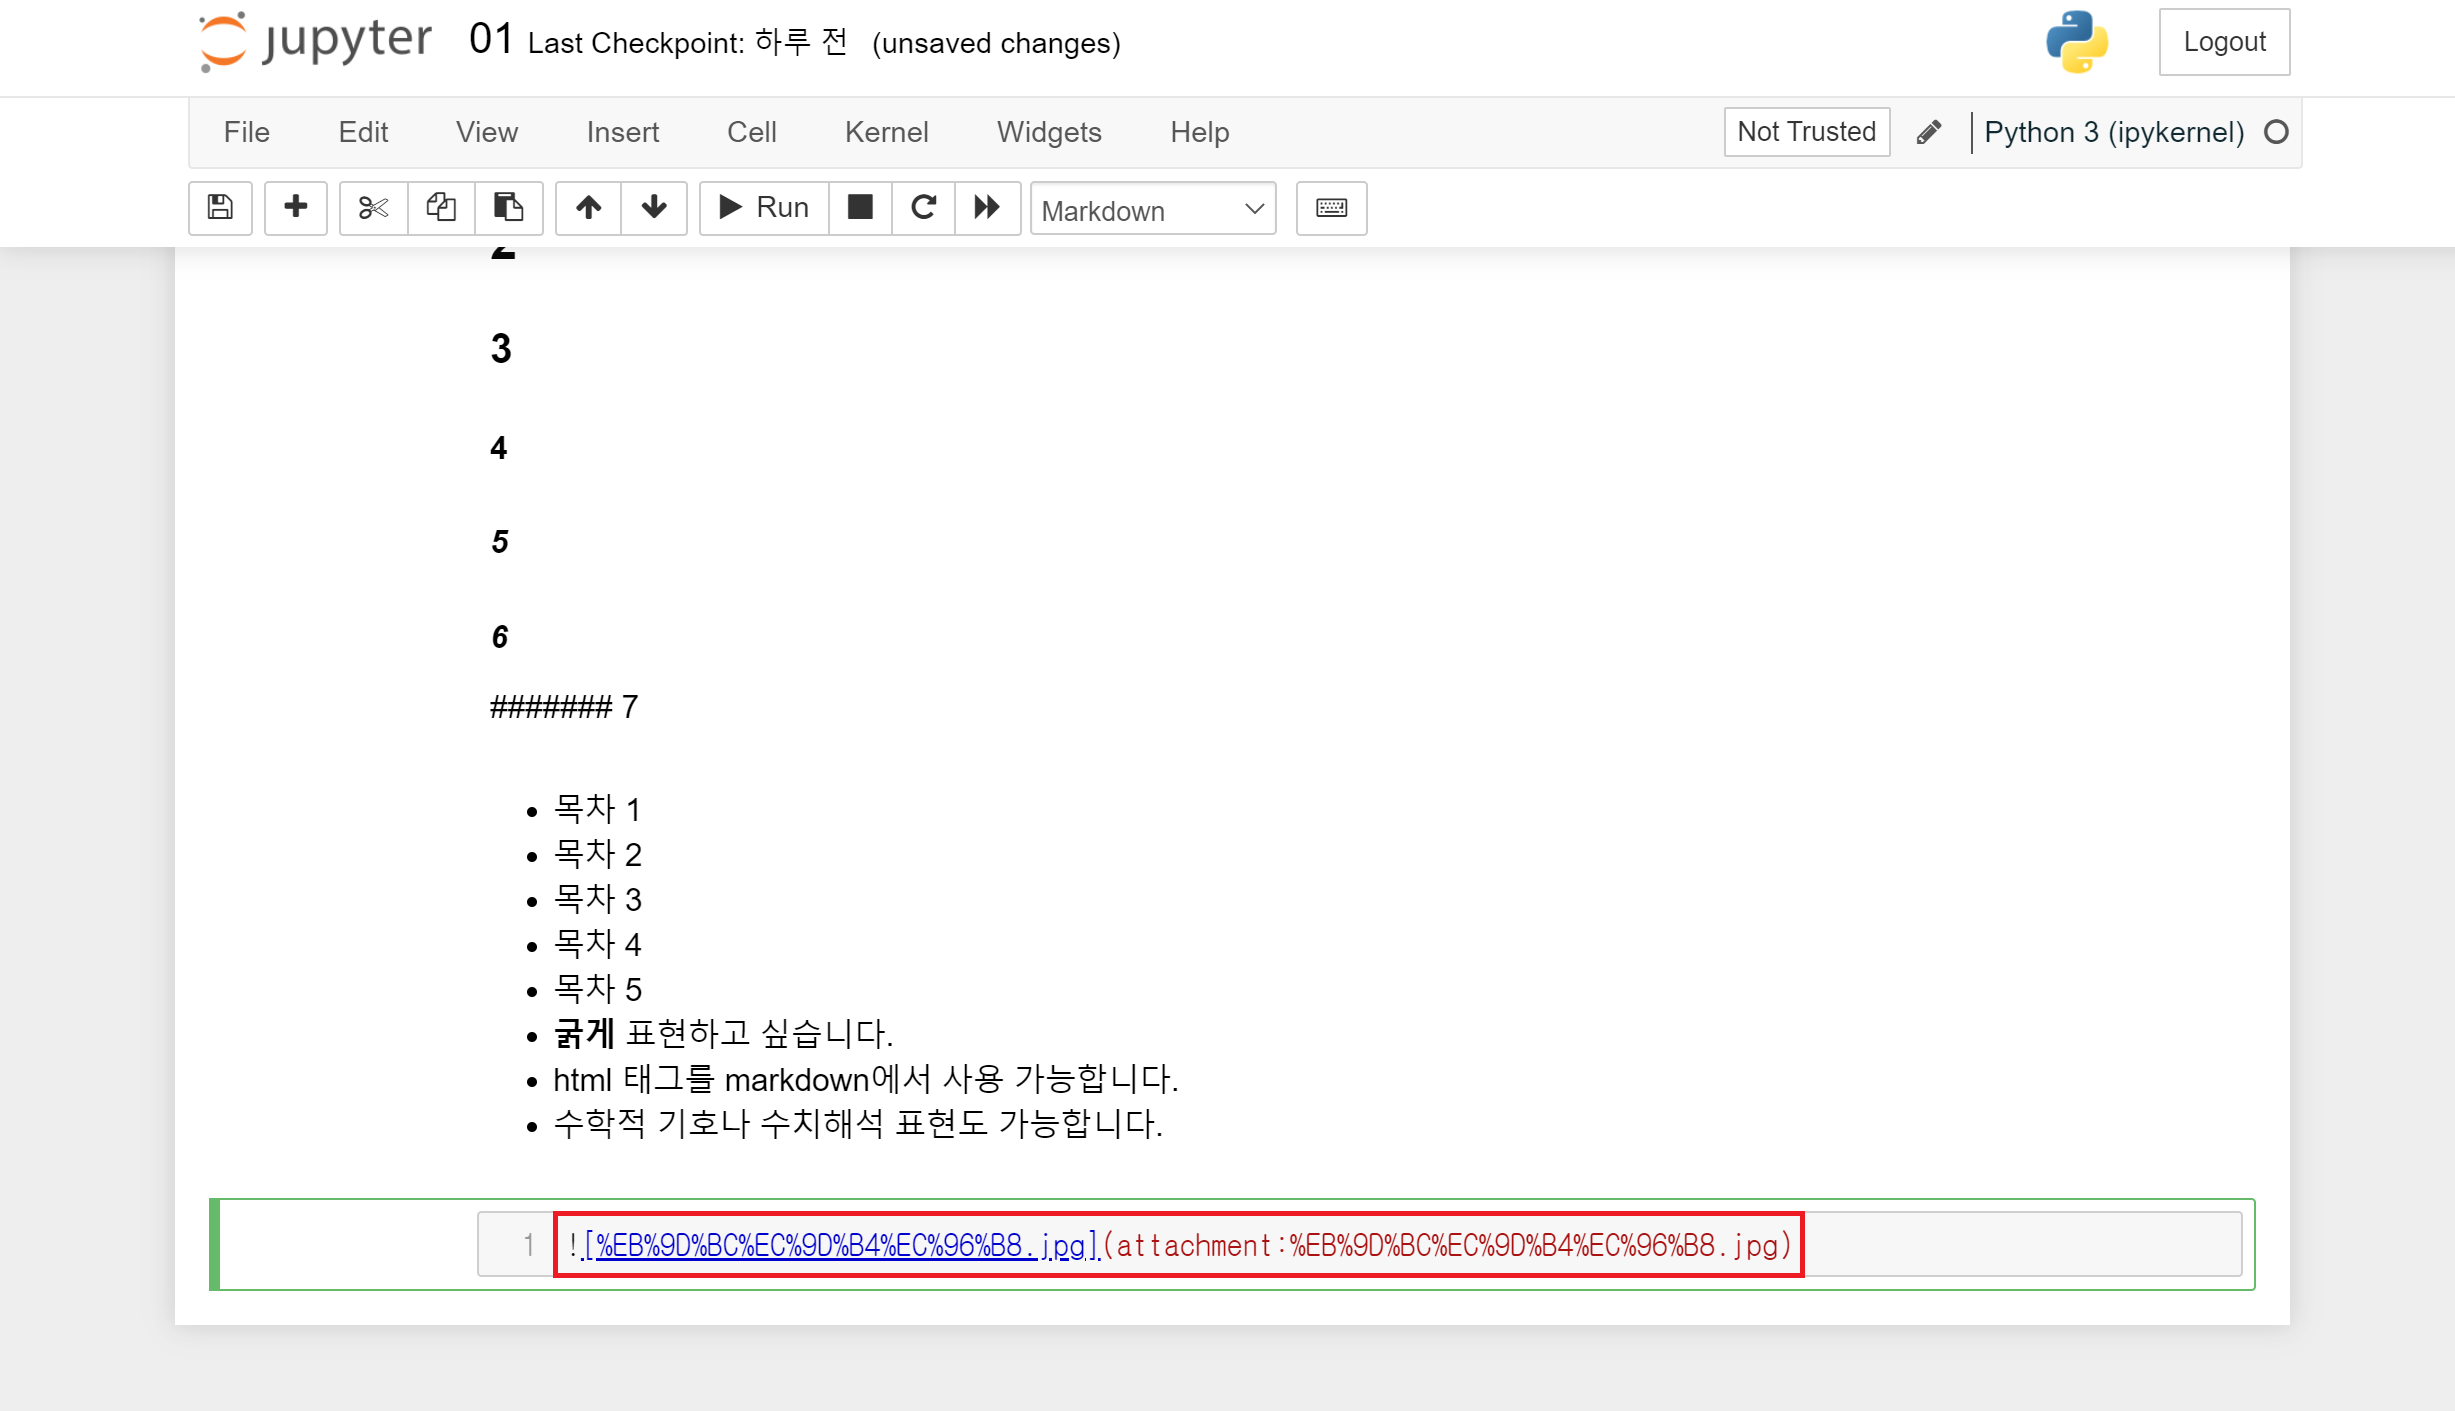Click the notebook title 01 to rename
2455x1411 pixels.
(x=490, y=40)
